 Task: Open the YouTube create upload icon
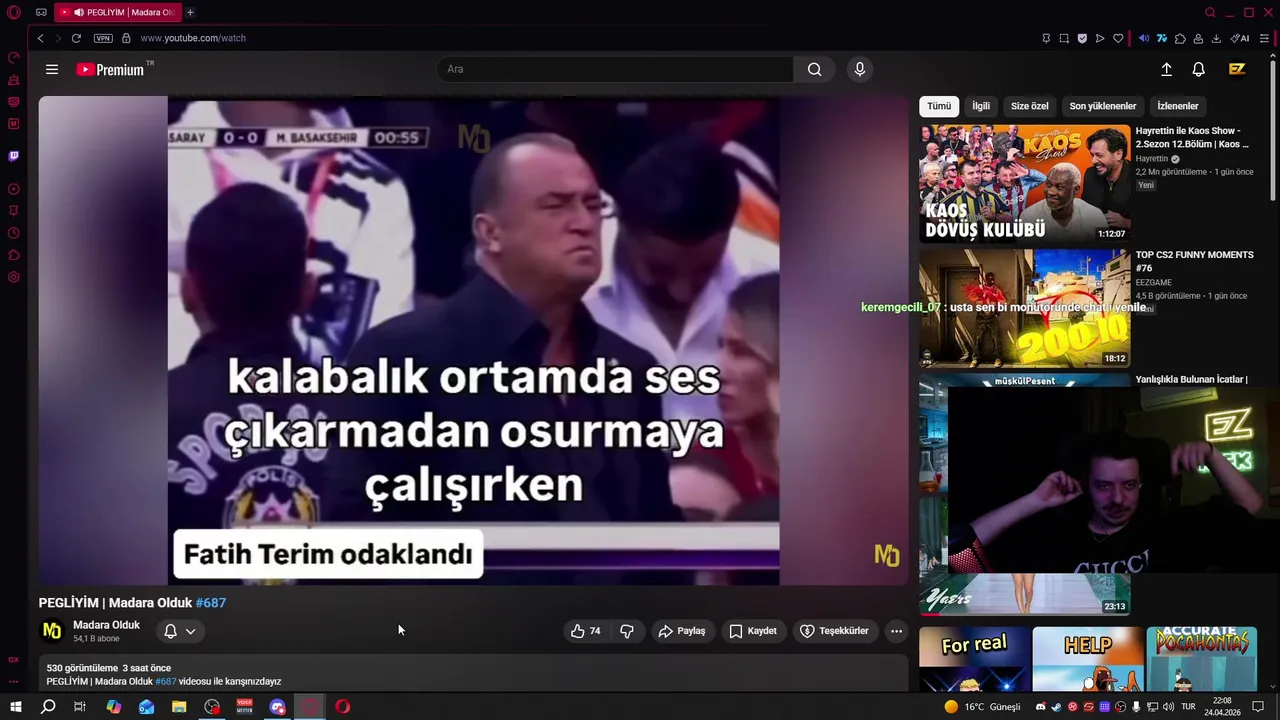(1166, 69)
